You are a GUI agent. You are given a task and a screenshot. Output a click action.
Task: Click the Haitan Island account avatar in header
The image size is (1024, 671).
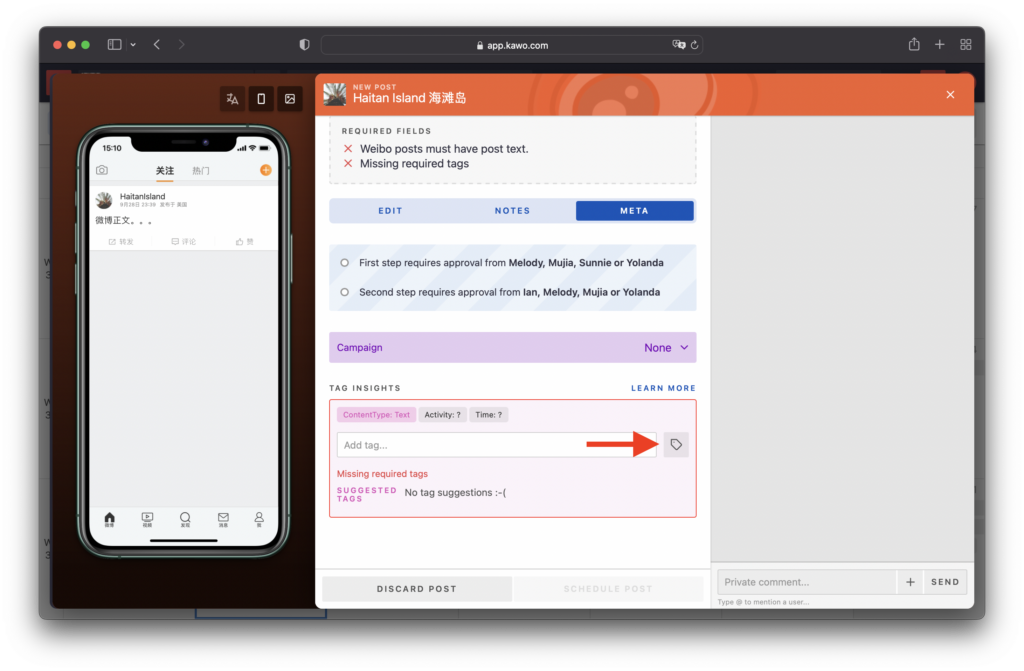coord(335,95)
